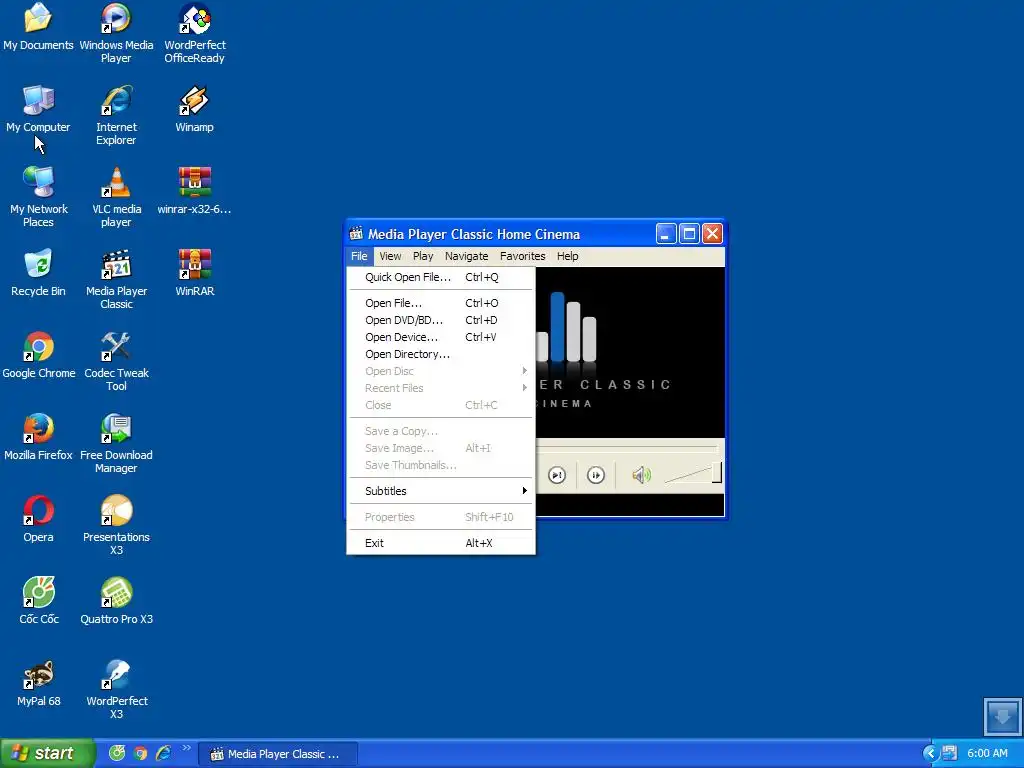Click Internet Explorer quick launch icon in taskbar
The width and height of the screenshot is (1024, 768).
tap(163, 753)
